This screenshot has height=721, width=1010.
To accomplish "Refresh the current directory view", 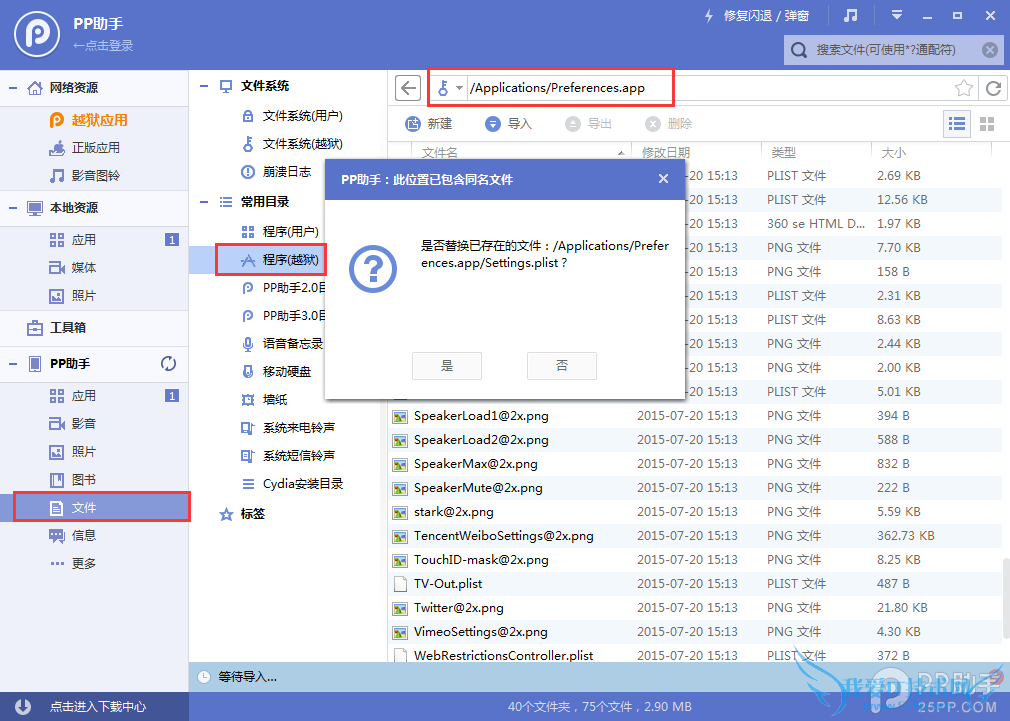I will 992,88.
